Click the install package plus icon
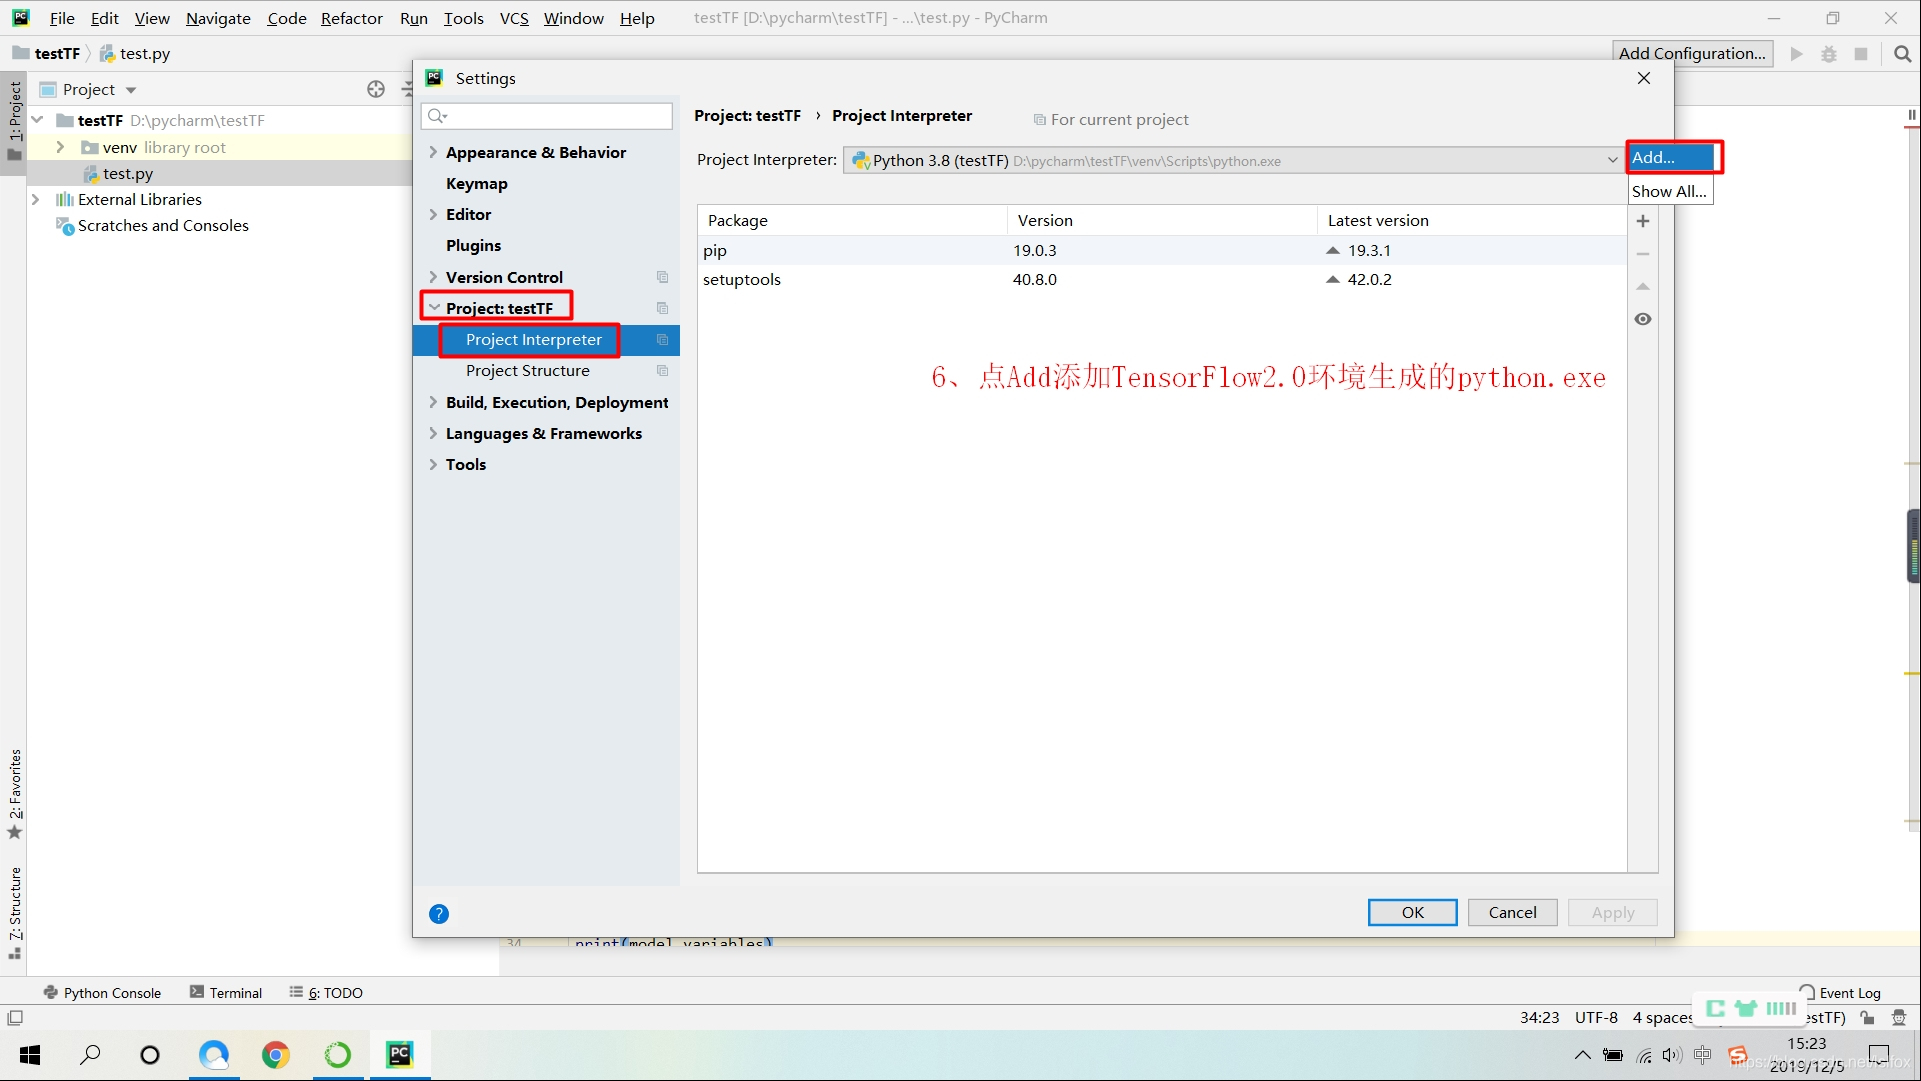The width and height of the screenshot is (1921, 1081). (1642, 221)
